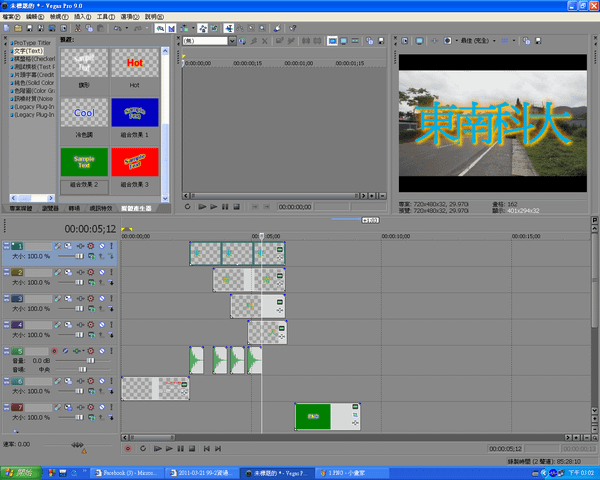Toggle timeline loop playback icon
This screenshot has width=600, height=480.
[142, 448]
